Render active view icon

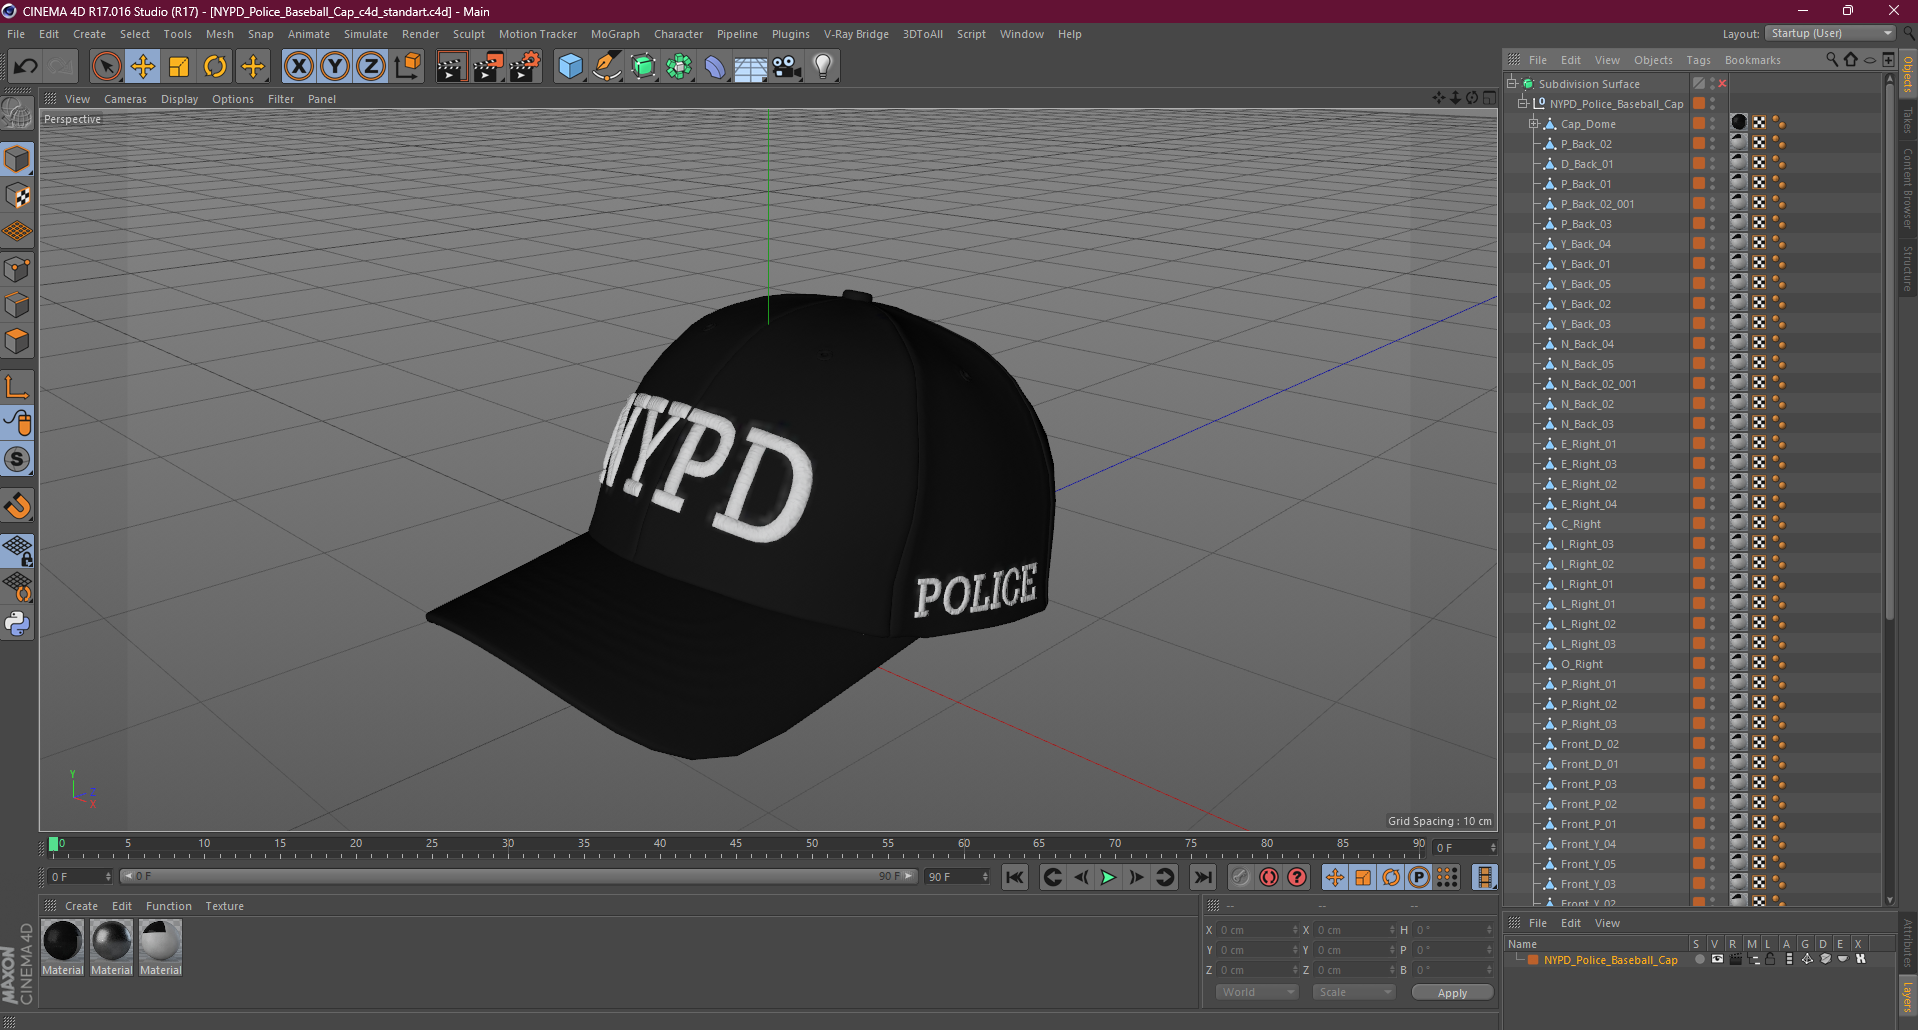click(451, 67)
